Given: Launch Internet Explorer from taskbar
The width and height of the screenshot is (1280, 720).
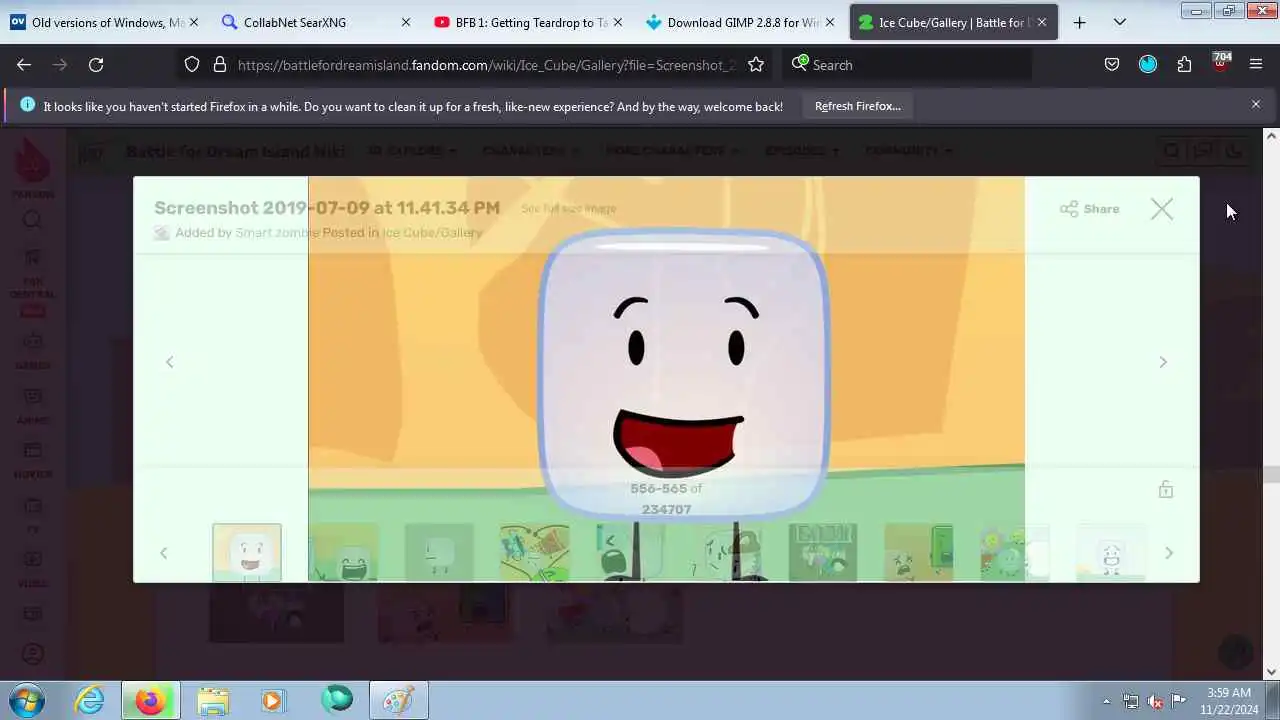Looking at the screenshot, I should [90, 700].
